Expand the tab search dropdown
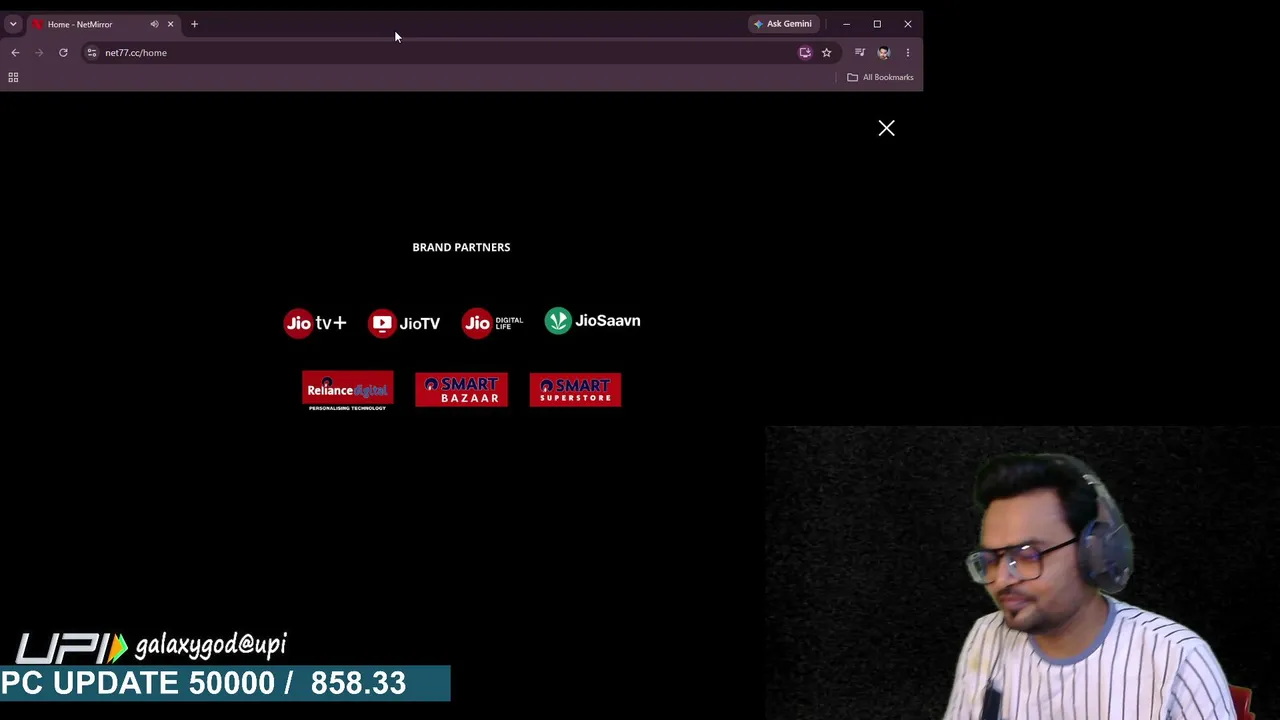The width and height of the screenshot is (1280, 720). click(x=13, y=24)
